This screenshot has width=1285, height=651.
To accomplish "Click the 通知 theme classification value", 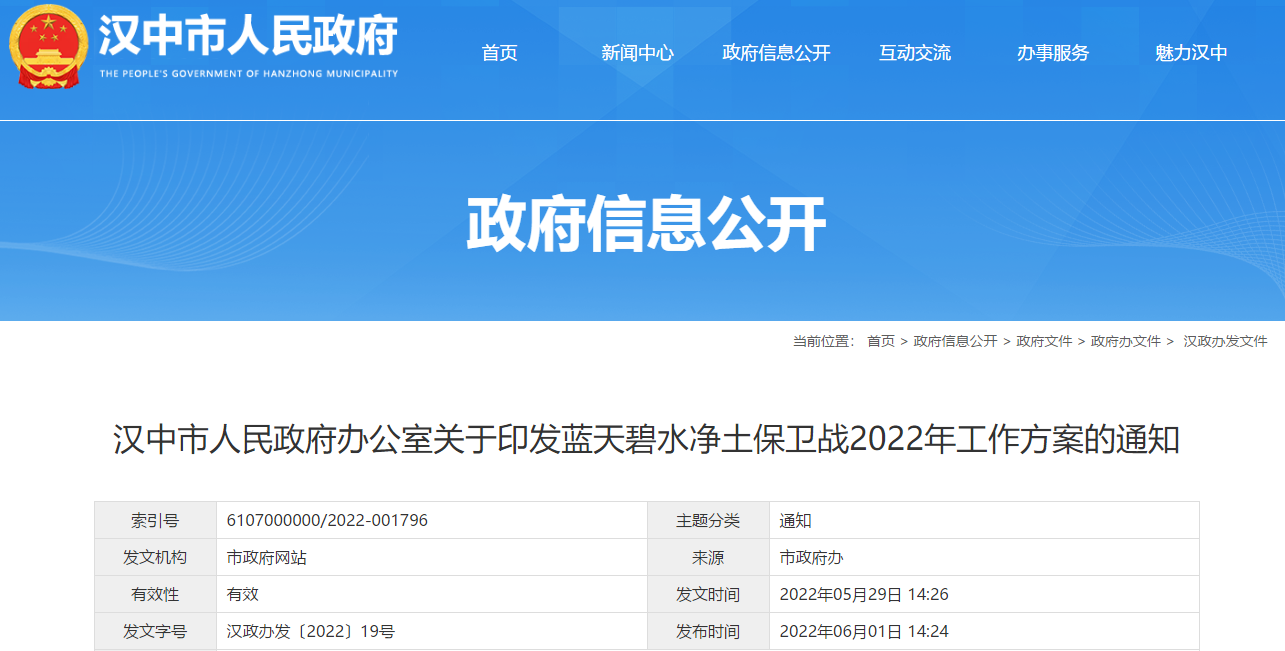I will pos(795,520).
